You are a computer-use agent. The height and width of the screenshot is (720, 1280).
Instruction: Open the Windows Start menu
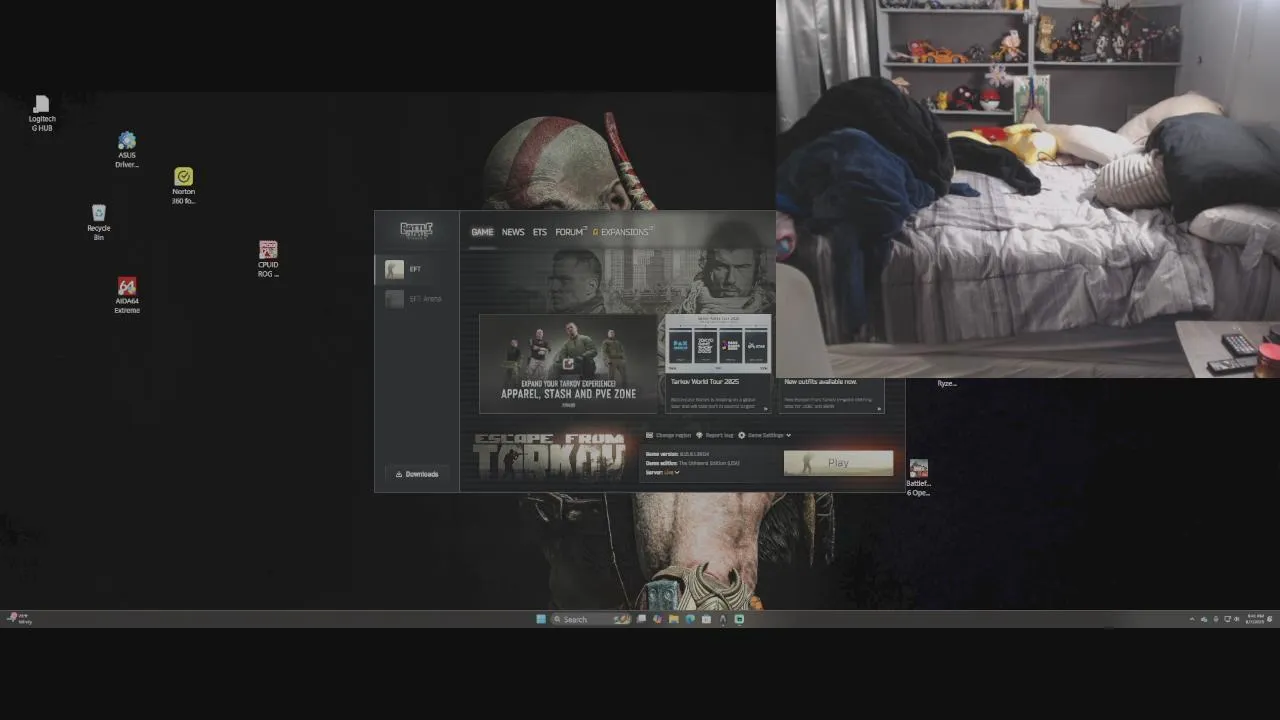click(541, 619)
